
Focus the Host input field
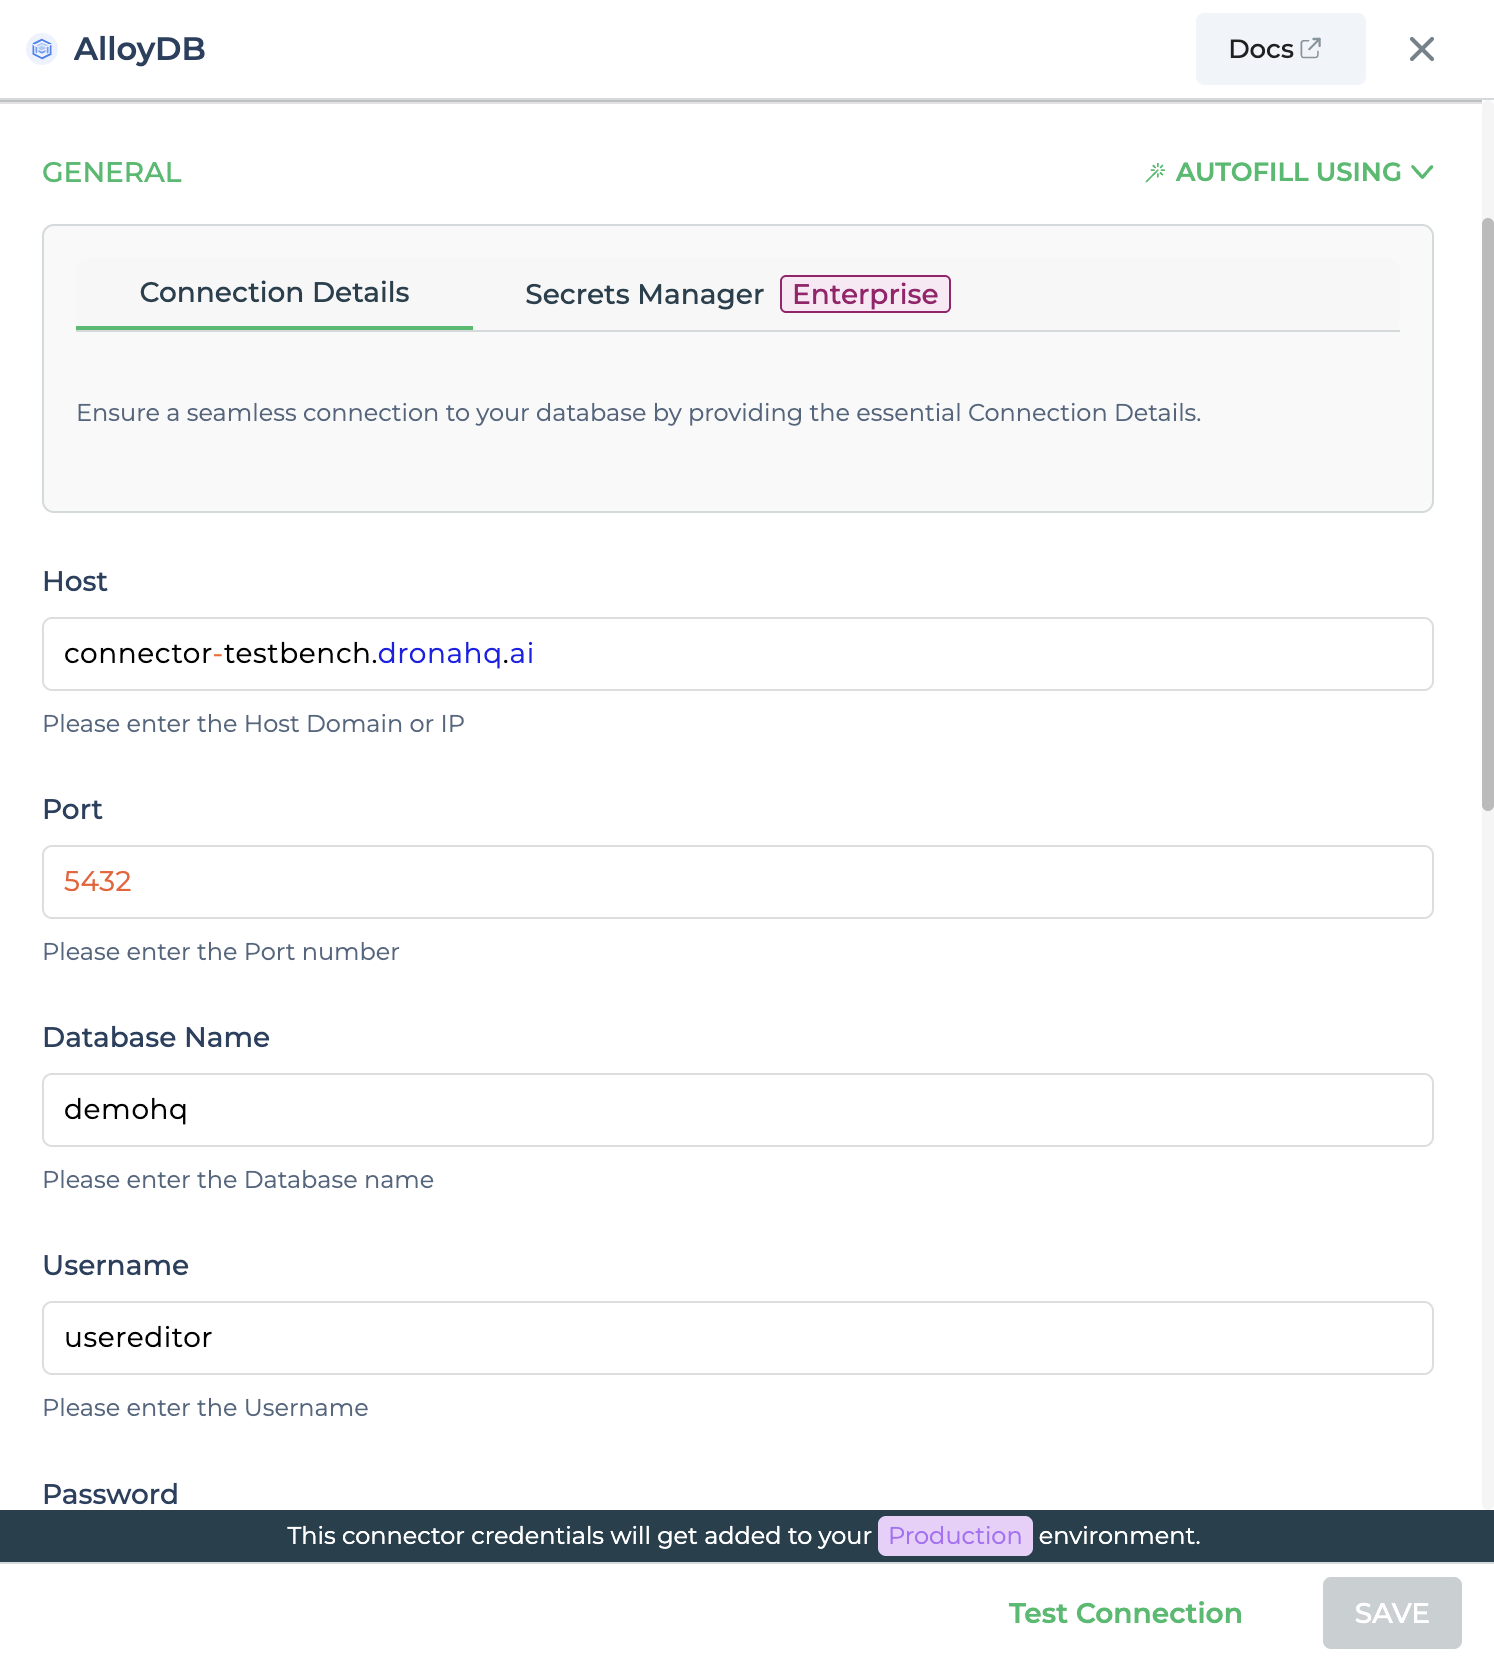(738, 654)
